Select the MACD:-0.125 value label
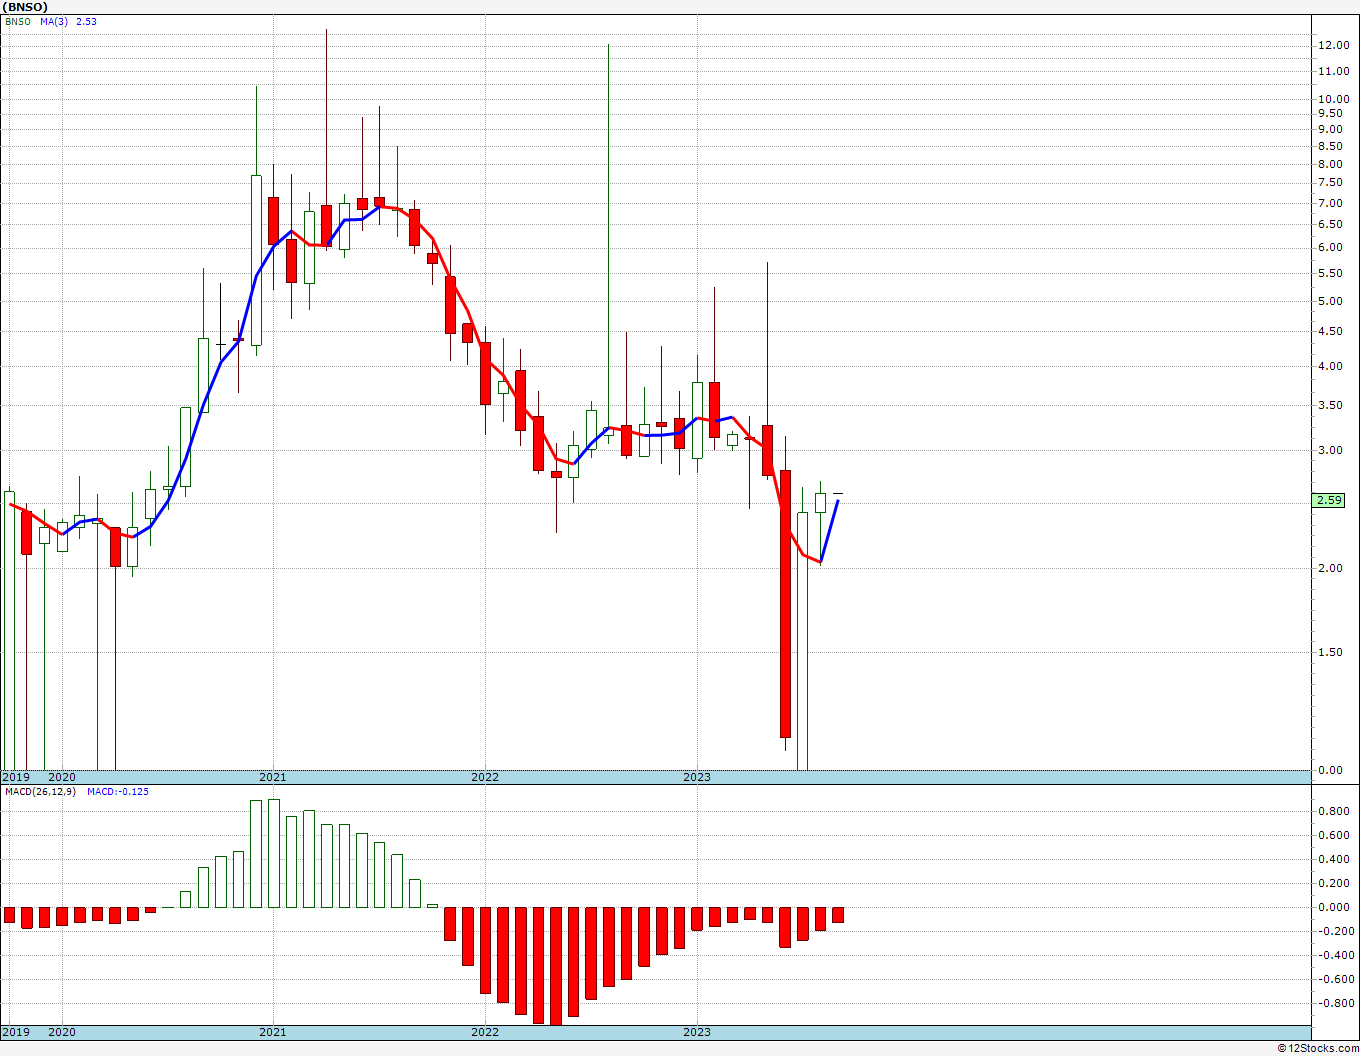Image resolution: width=1360 pixels, height=1056 pixels. [x=117, y=791]
